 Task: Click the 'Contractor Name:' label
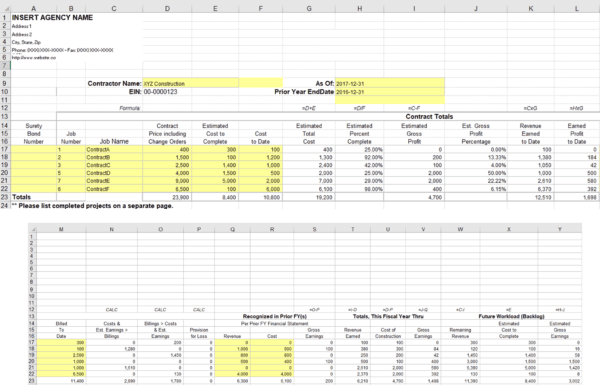[114, 83]
